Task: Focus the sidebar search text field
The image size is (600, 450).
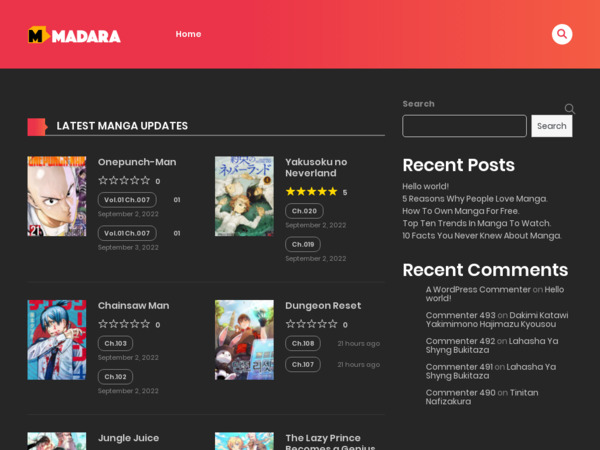Action: tap(464, 126)
